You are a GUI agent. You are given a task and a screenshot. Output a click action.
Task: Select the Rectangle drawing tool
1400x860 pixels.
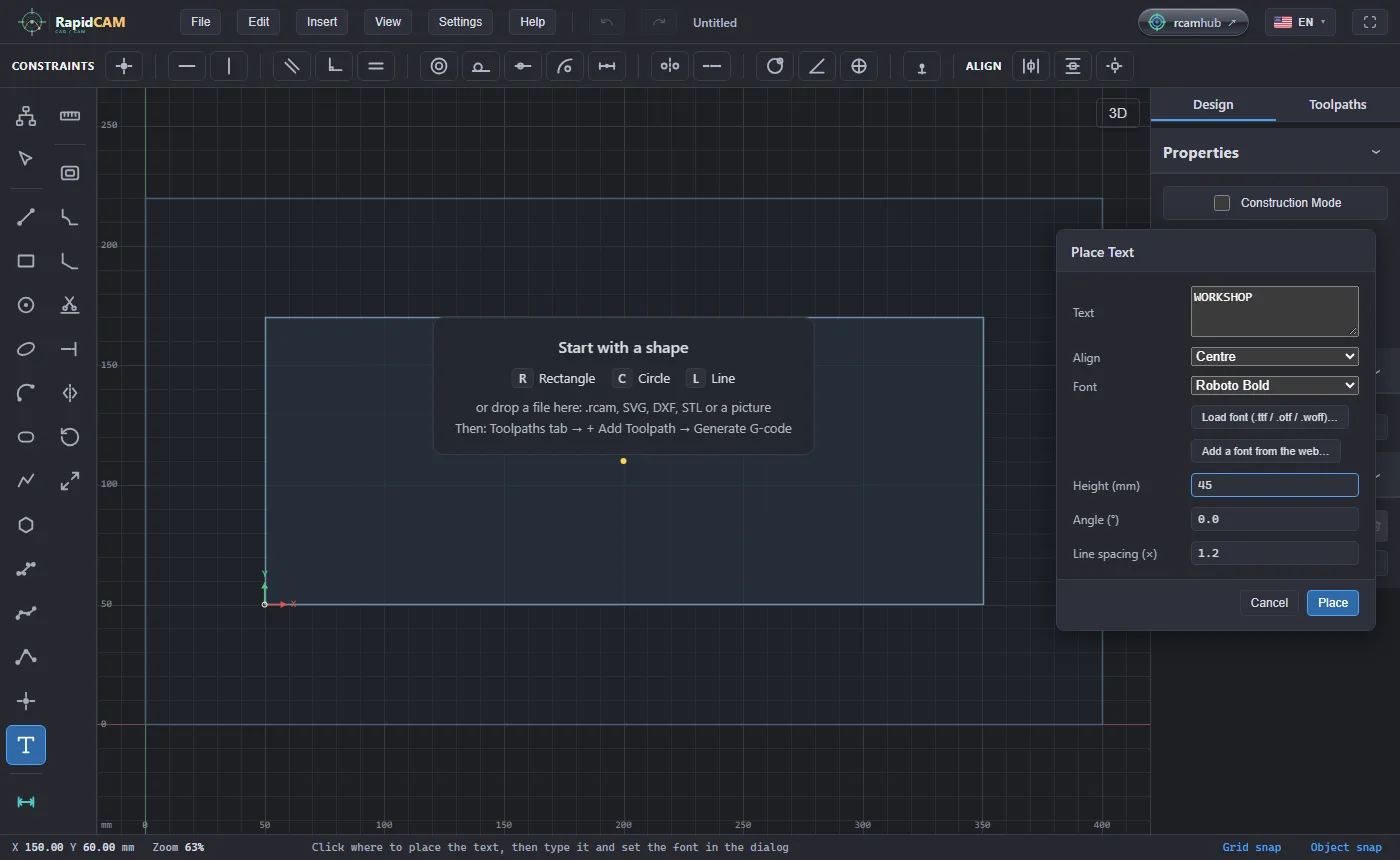point(26,261)
